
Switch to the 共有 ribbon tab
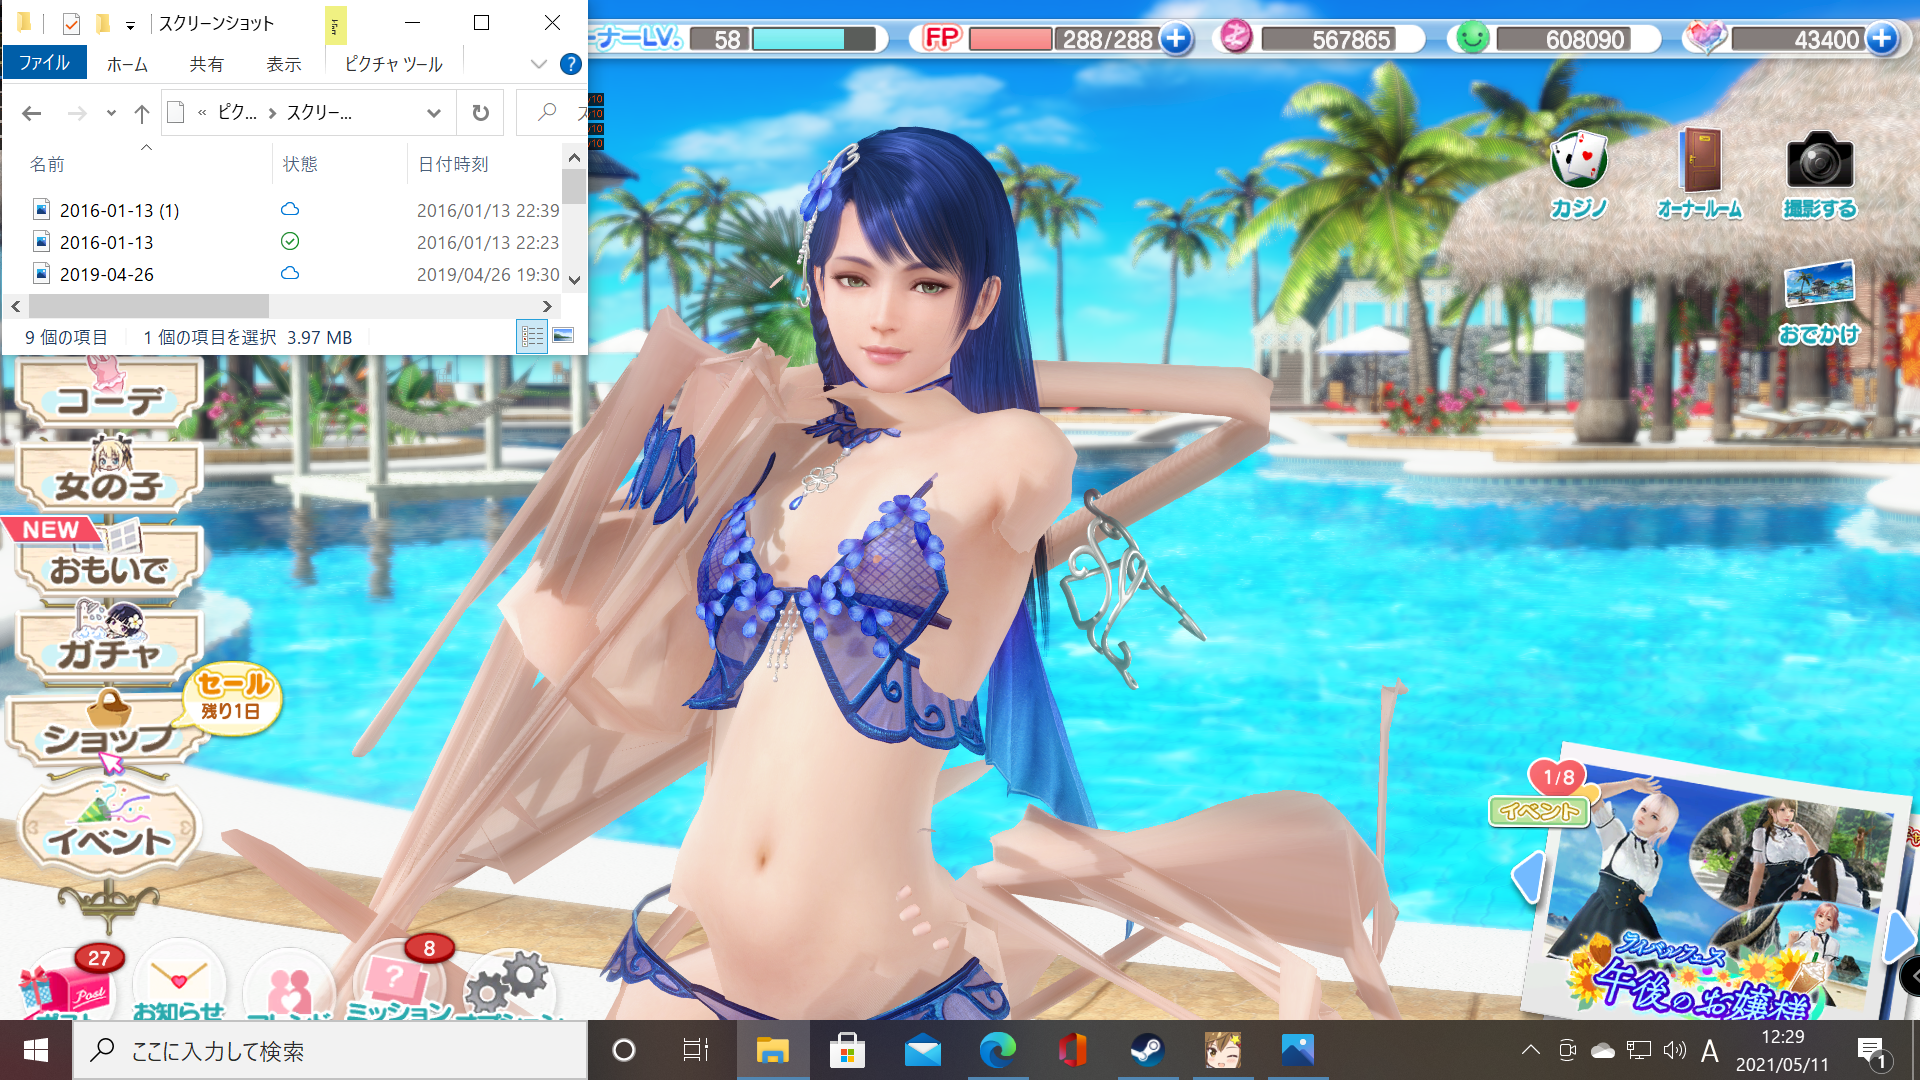[206, 64]
